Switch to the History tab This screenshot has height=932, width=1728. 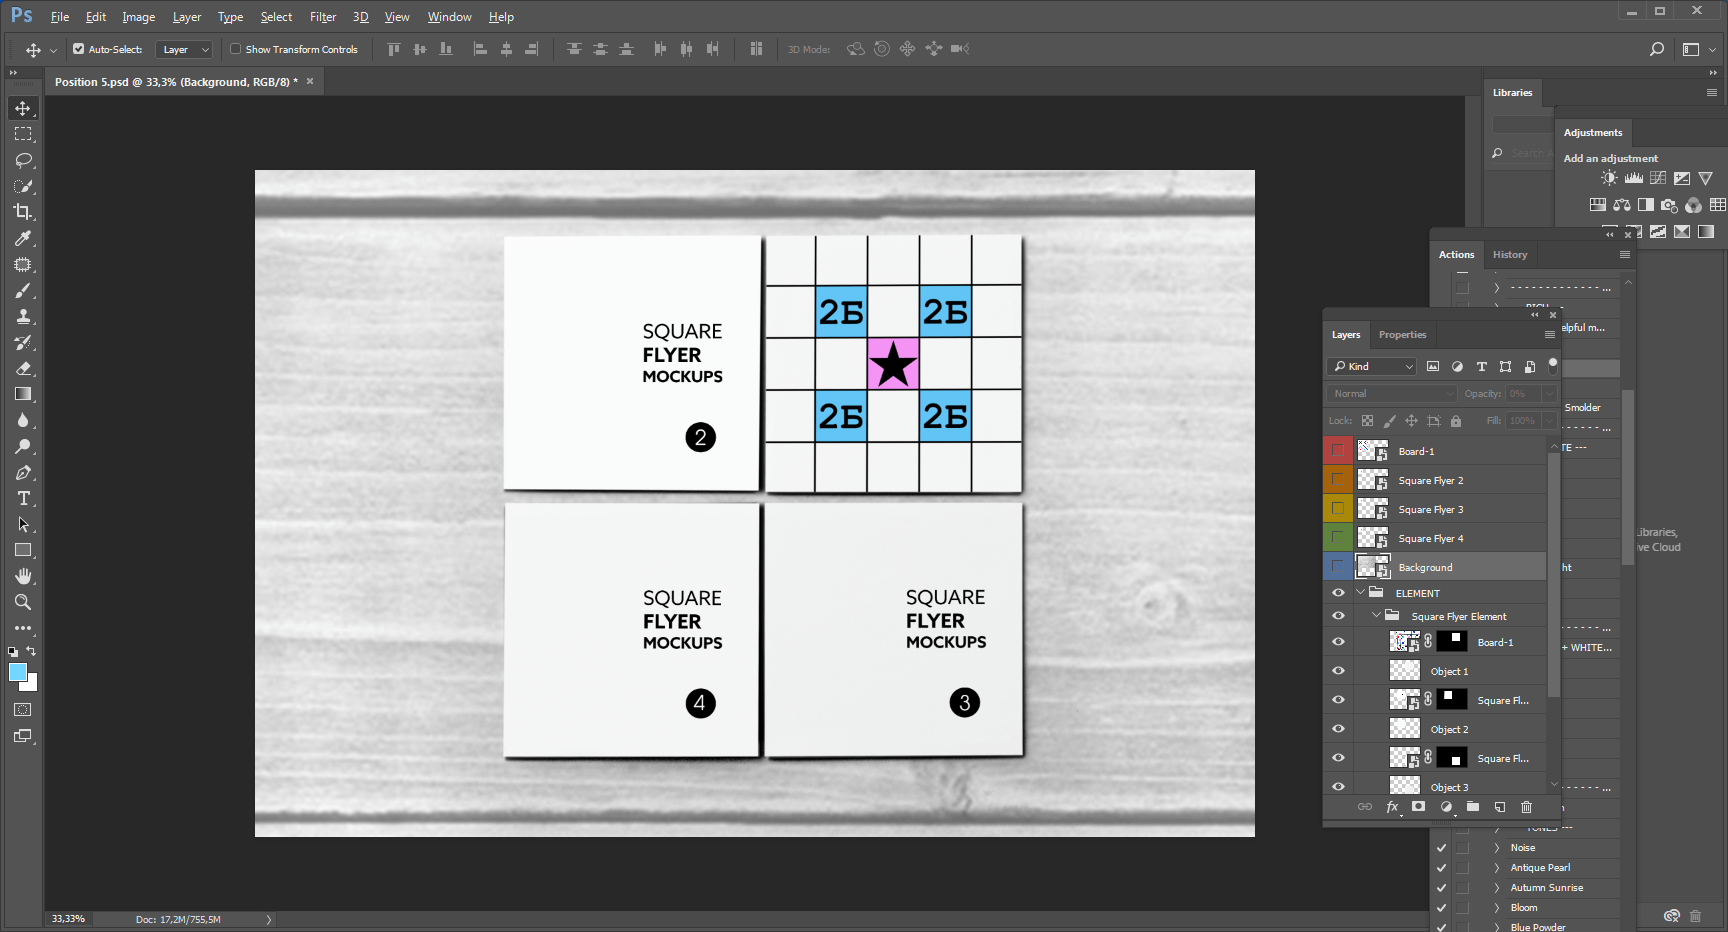click(1510, 254)
